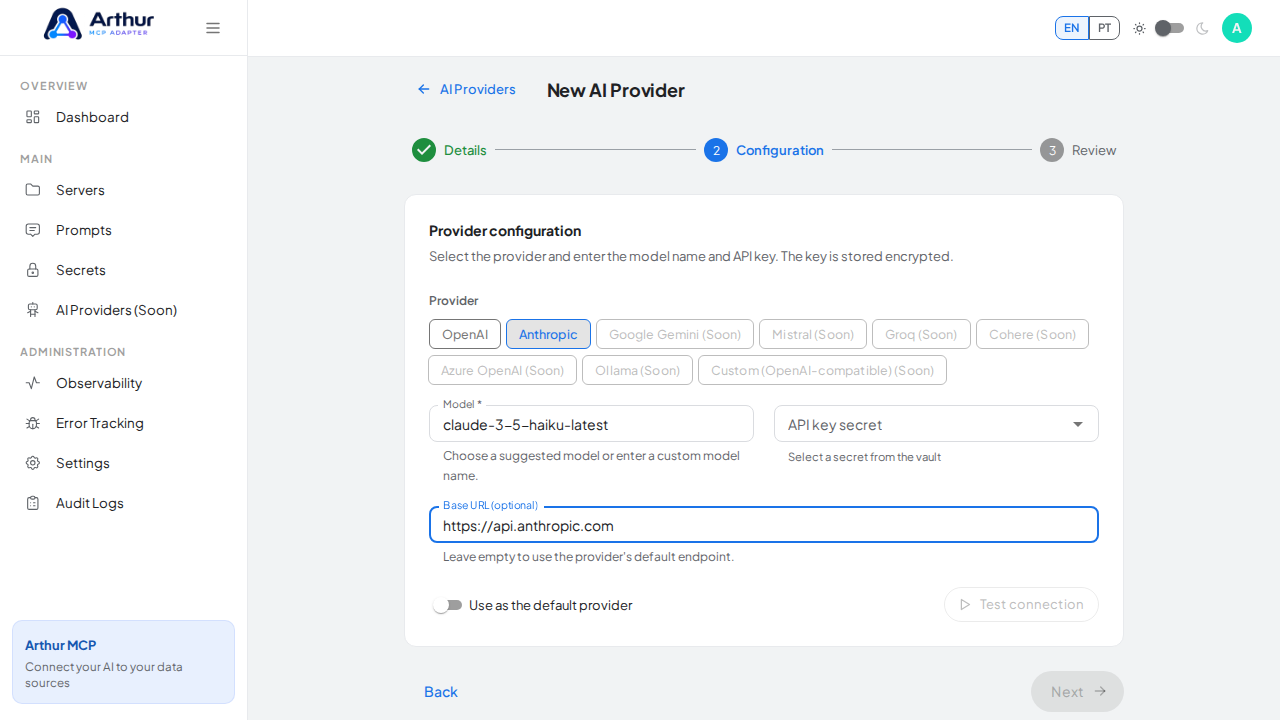The image size is (1280, 720).
Task: Click the step 3 Review circle
Action: tap(1052, 150)
